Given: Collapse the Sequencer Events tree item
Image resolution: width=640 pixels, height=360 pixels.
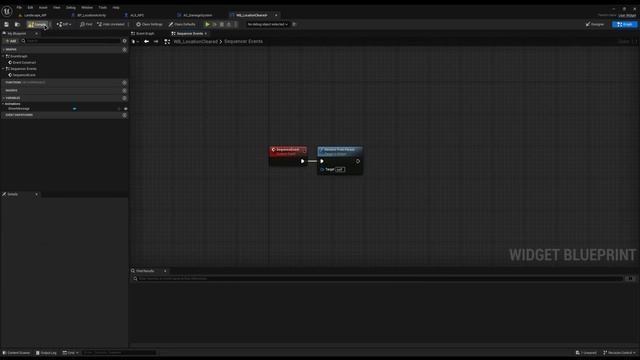Looking at the screenshot, I should pyautogui.click(x=3, y=69).
